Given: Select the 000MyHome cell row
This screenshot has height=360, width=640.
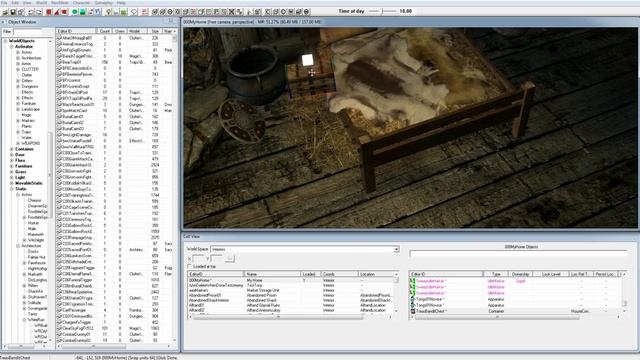Looking at the screenshot, I should click(x=291, y=280).
